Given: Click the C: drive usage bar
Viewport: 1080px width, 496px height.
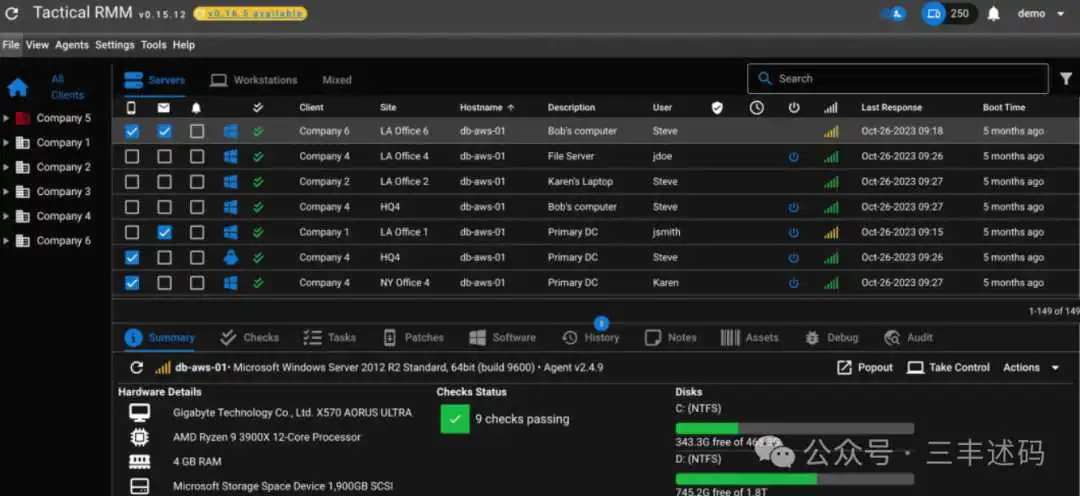Looking at the screenshot, I should (x=795, y=428).
